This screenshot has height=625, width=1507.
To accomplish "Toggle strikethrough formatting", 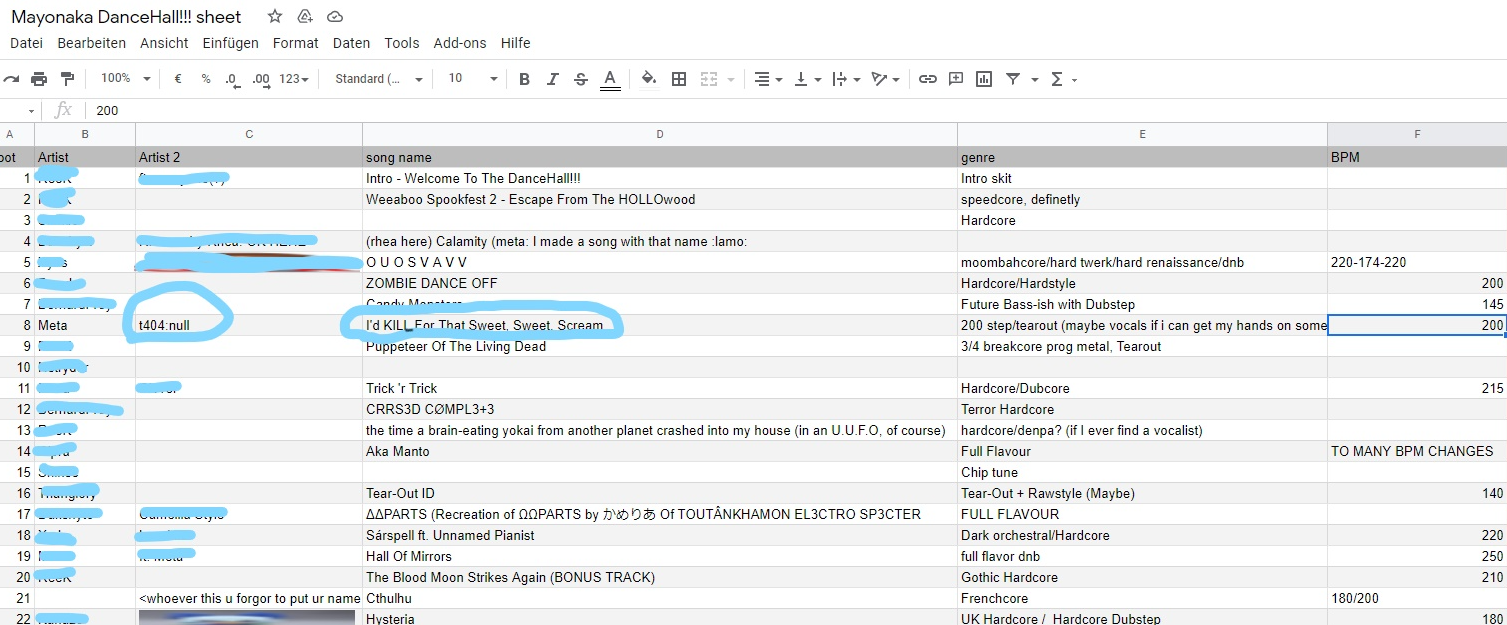I will 581,79.
